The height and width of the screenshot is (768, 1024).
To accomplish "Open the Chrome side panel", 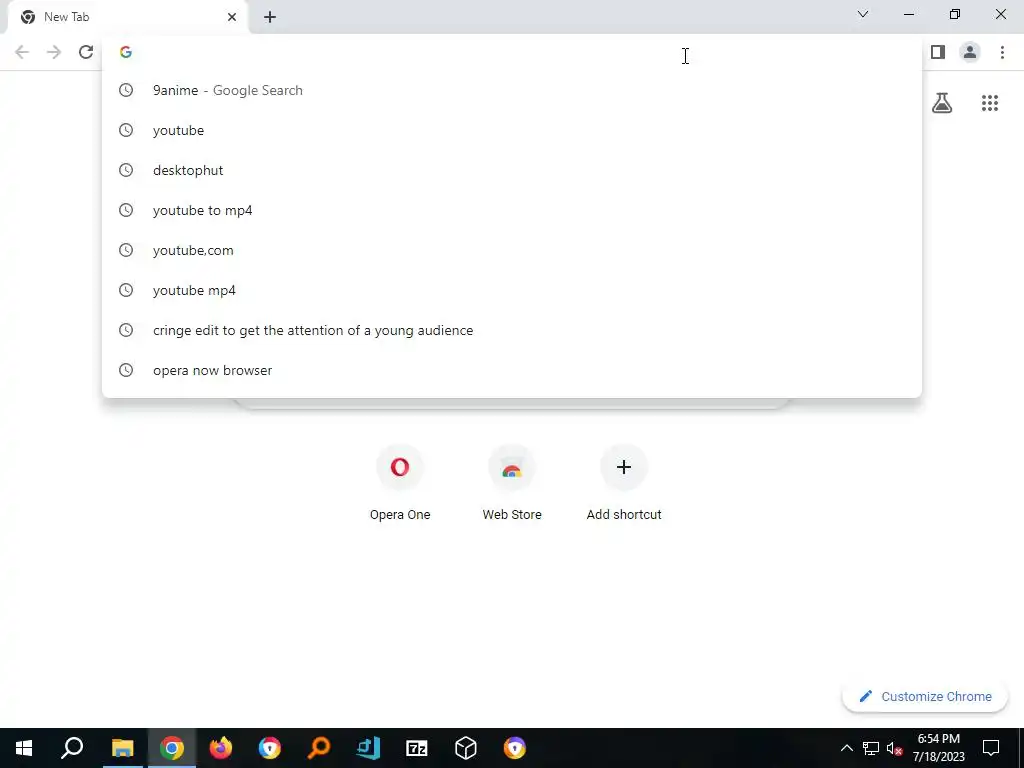I will point(938,52).
